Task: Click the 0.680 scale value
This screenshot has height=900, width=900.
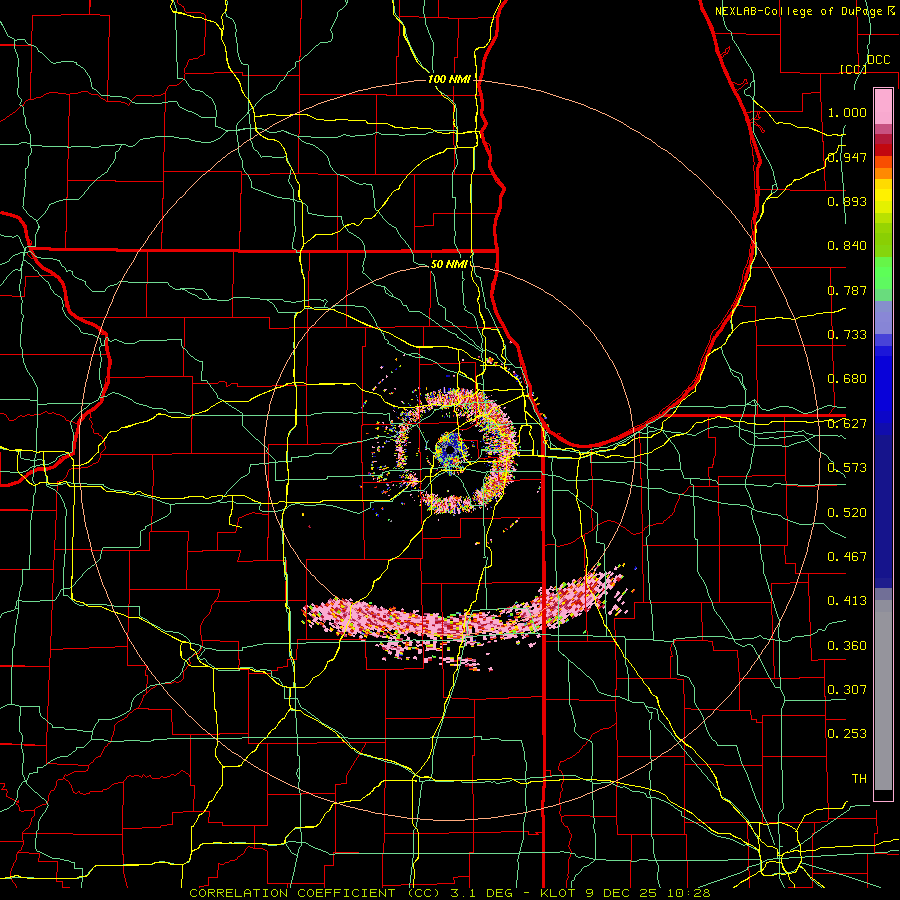Action: click(847, 379)
